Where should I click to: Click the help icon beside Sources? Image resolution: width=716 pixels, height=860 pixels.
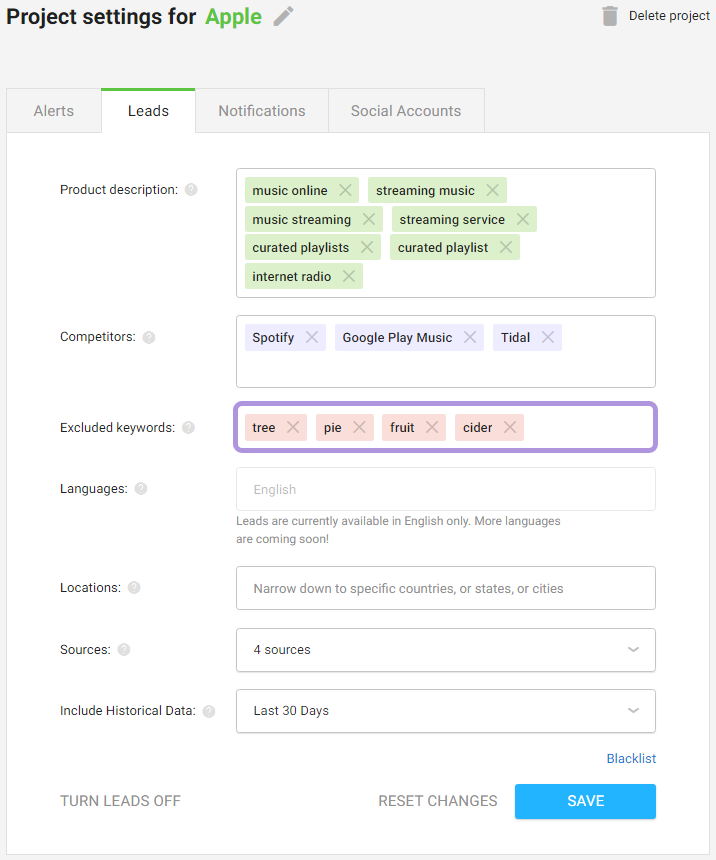(x=124, y=650)
